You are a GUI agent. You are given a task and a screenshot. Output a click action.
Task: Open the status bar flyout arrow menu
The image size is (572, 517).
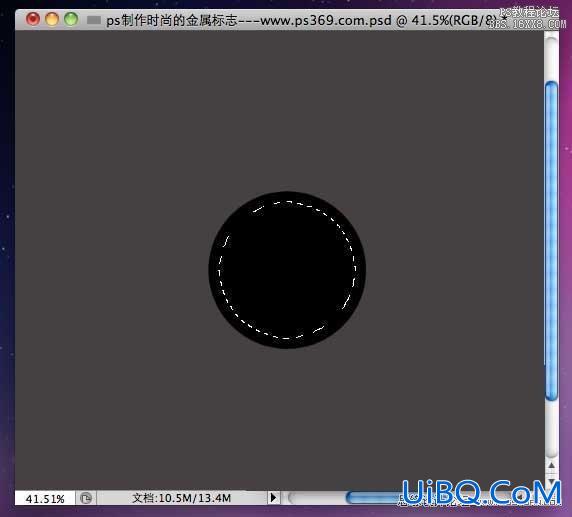pos(273,497)
